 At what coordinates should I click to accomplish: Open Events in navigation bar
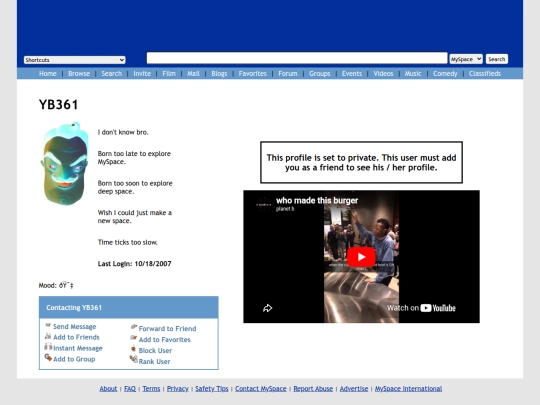(x=352, y=74)
